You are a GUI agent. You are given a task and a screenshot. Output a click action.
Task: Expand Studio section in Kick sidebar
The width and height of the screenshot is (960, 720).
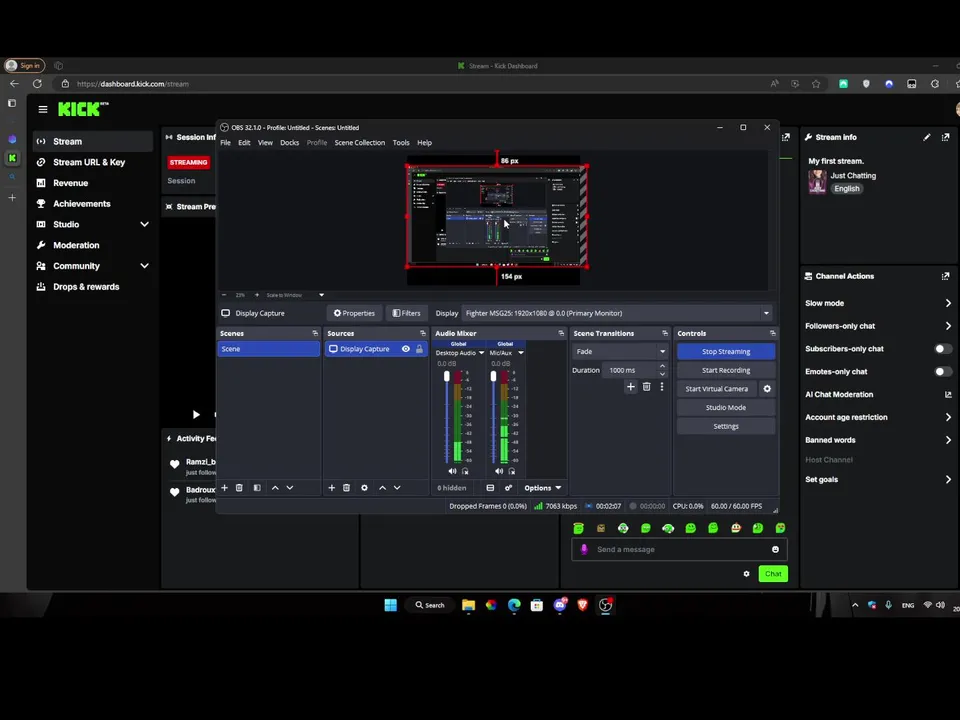coord(144,224)
